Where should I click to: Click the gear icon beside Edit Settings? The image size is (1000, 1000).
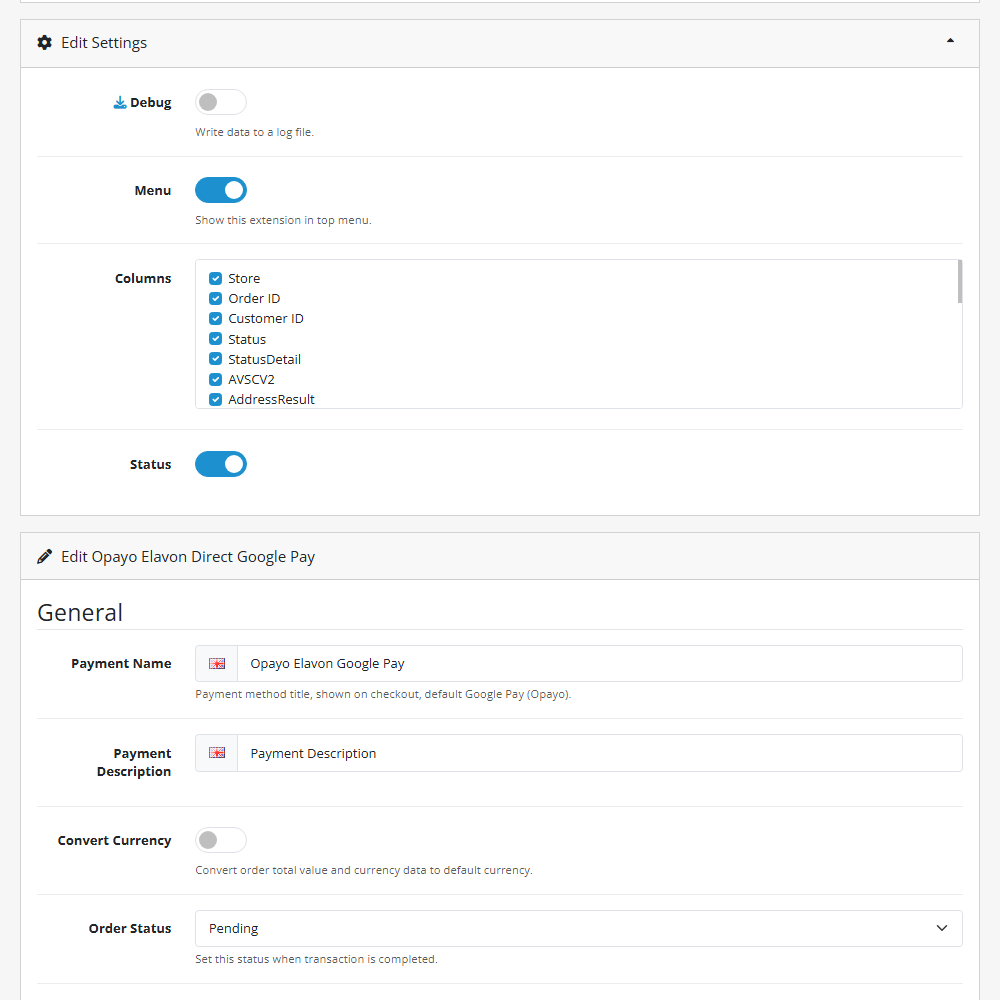point(45,43)
